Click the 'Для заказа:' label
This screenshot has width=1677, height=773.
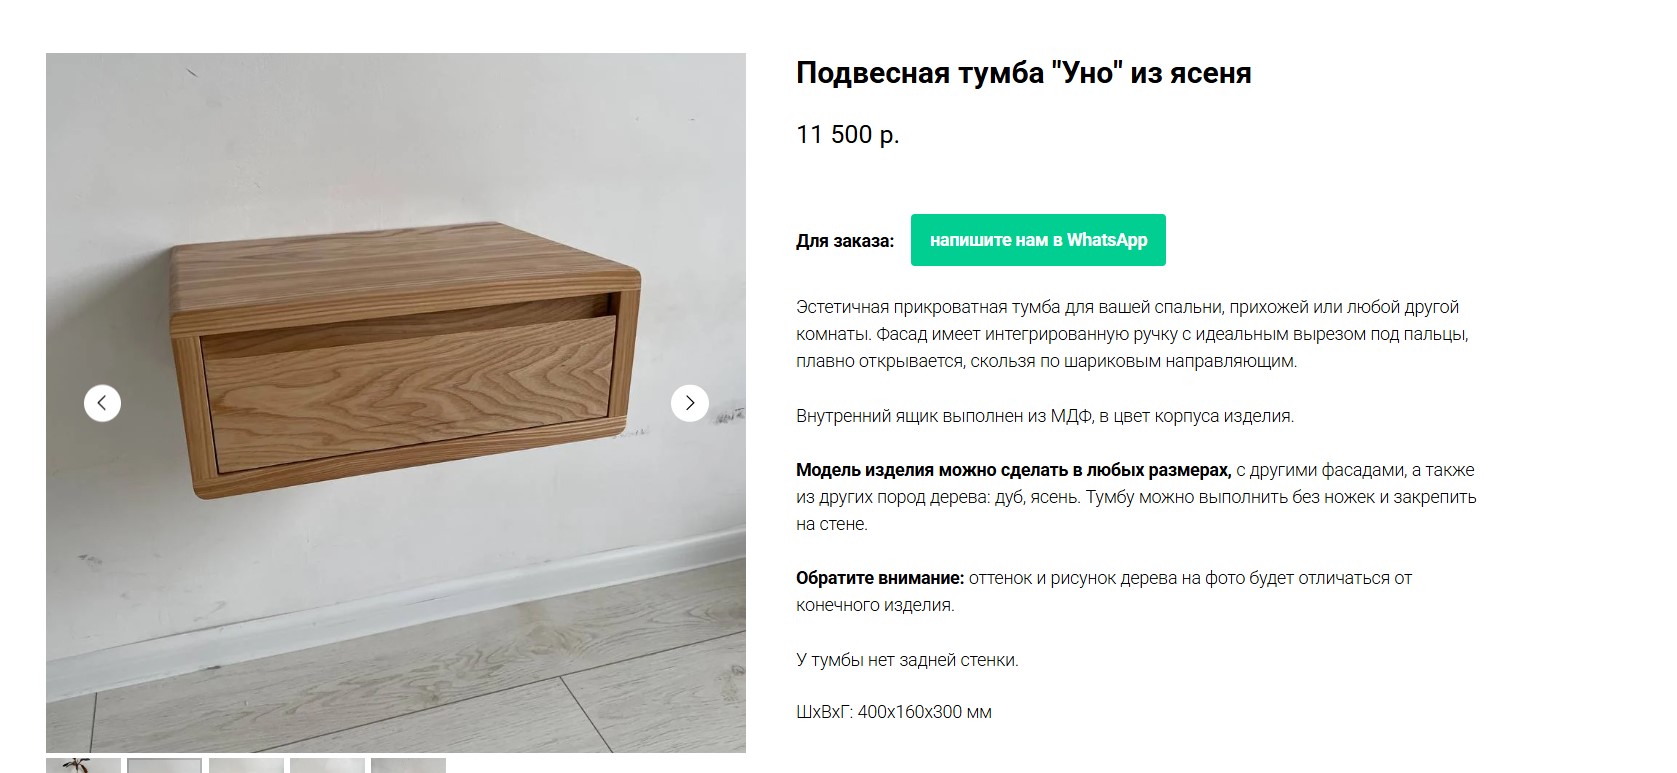coord(845,241)
